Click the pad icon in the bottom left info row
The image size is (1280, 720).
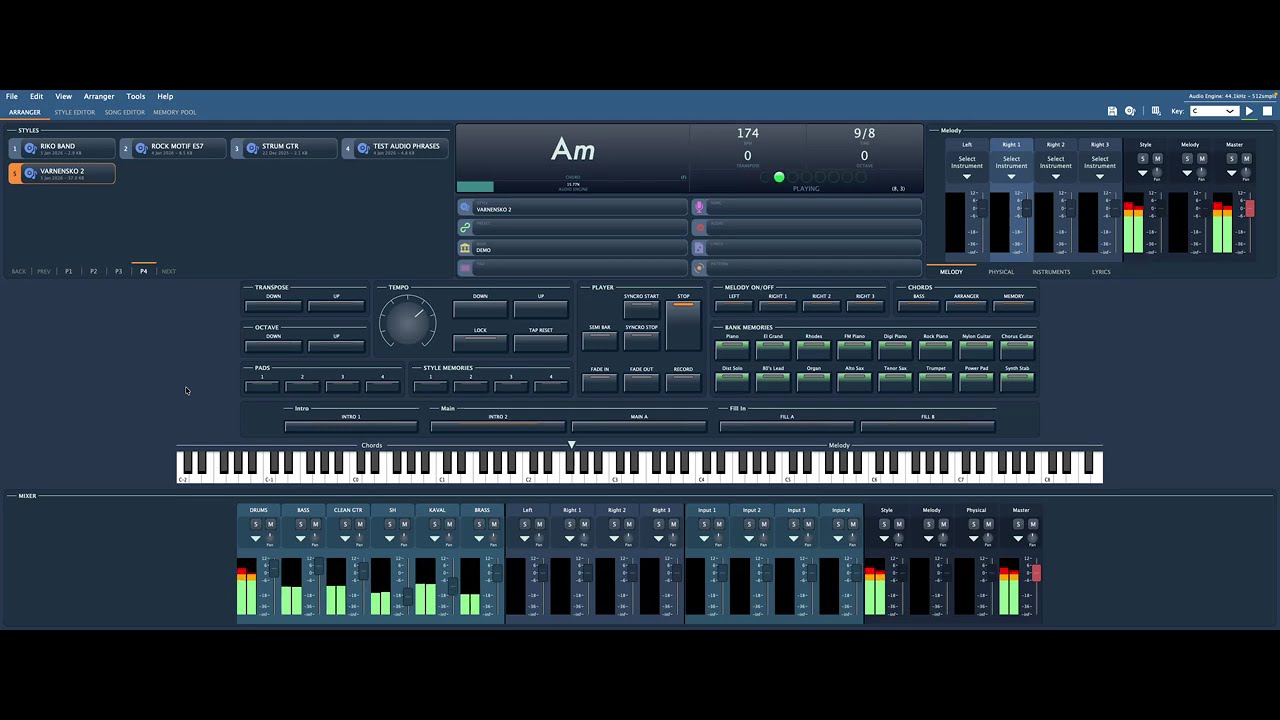(x=465, y=267)
